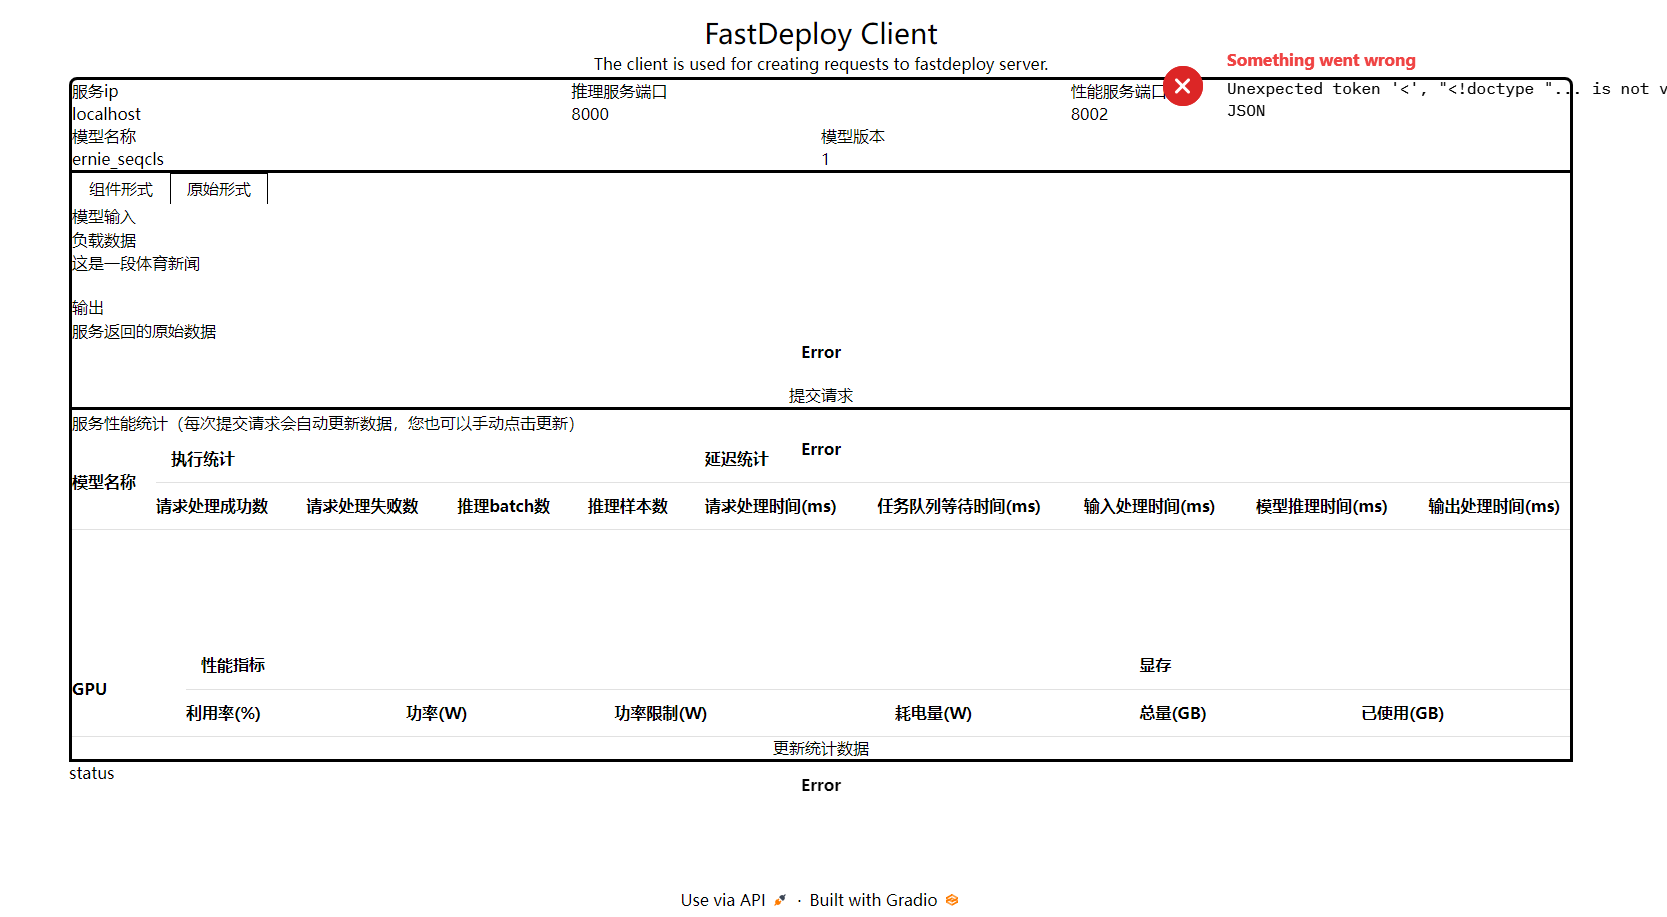Switch to the 组件形式 tab
The width and height of the screenshot is (1667, 917).
(x=119, y=188)
